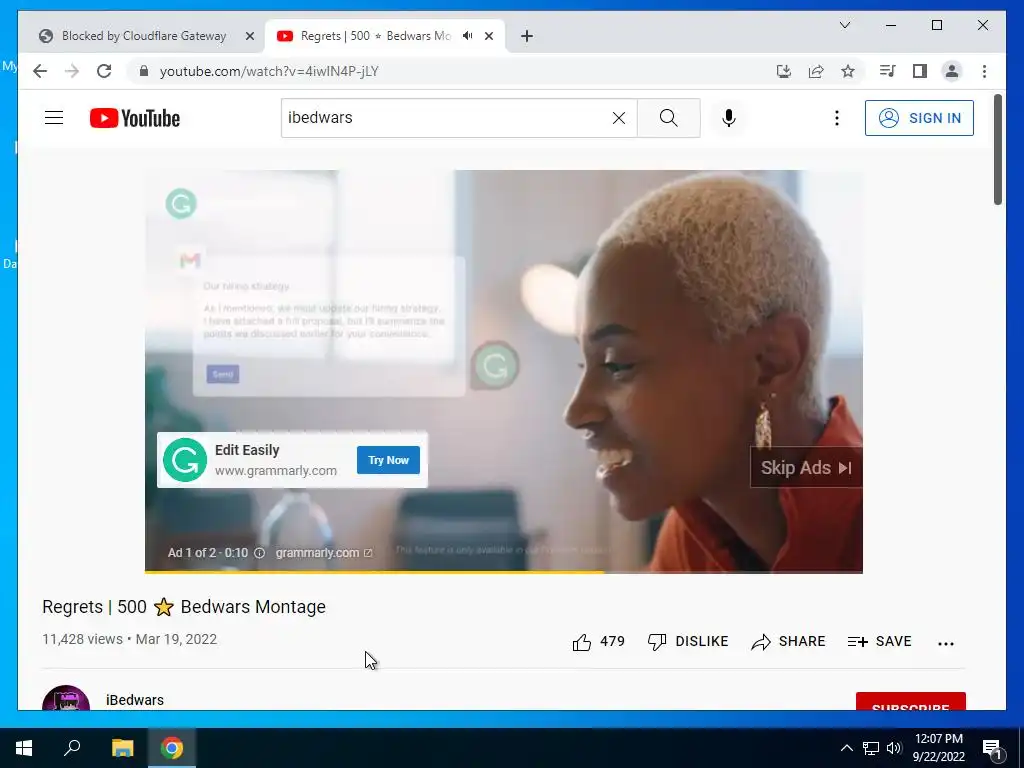Open the taskbar clock and date

point(938,748)
